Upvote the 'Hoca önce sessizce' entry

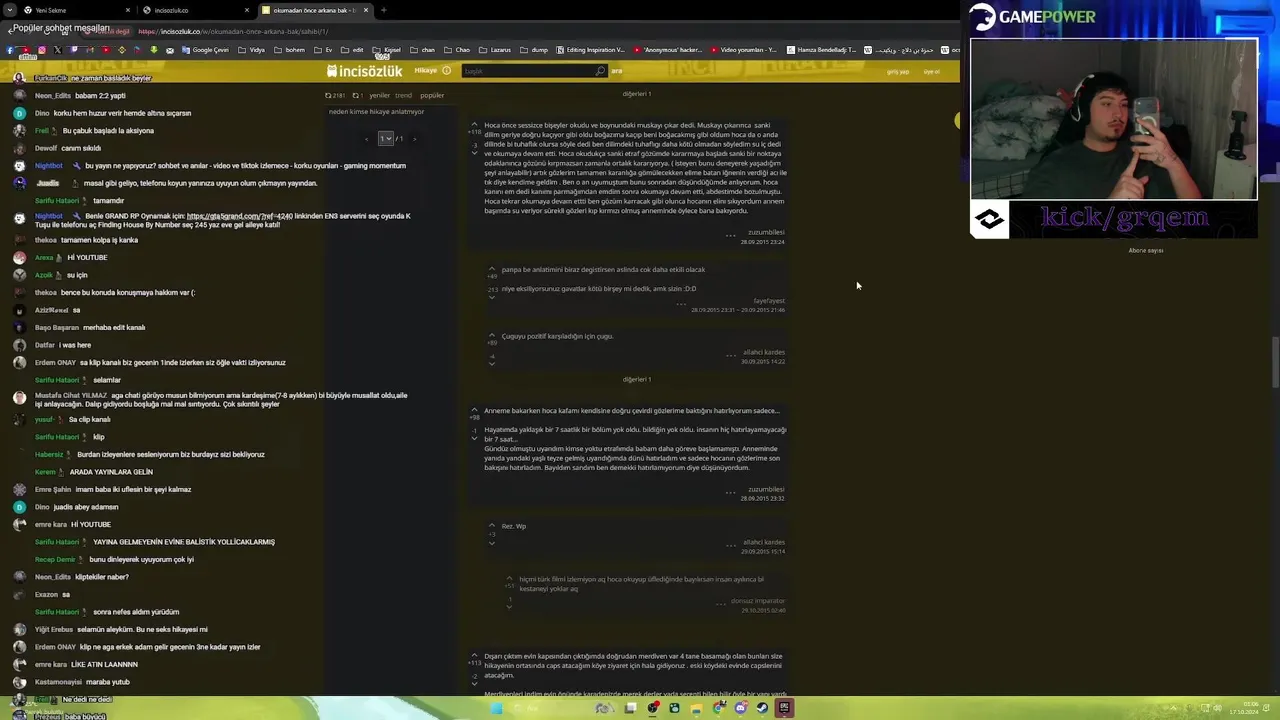(x=475, y=125)
